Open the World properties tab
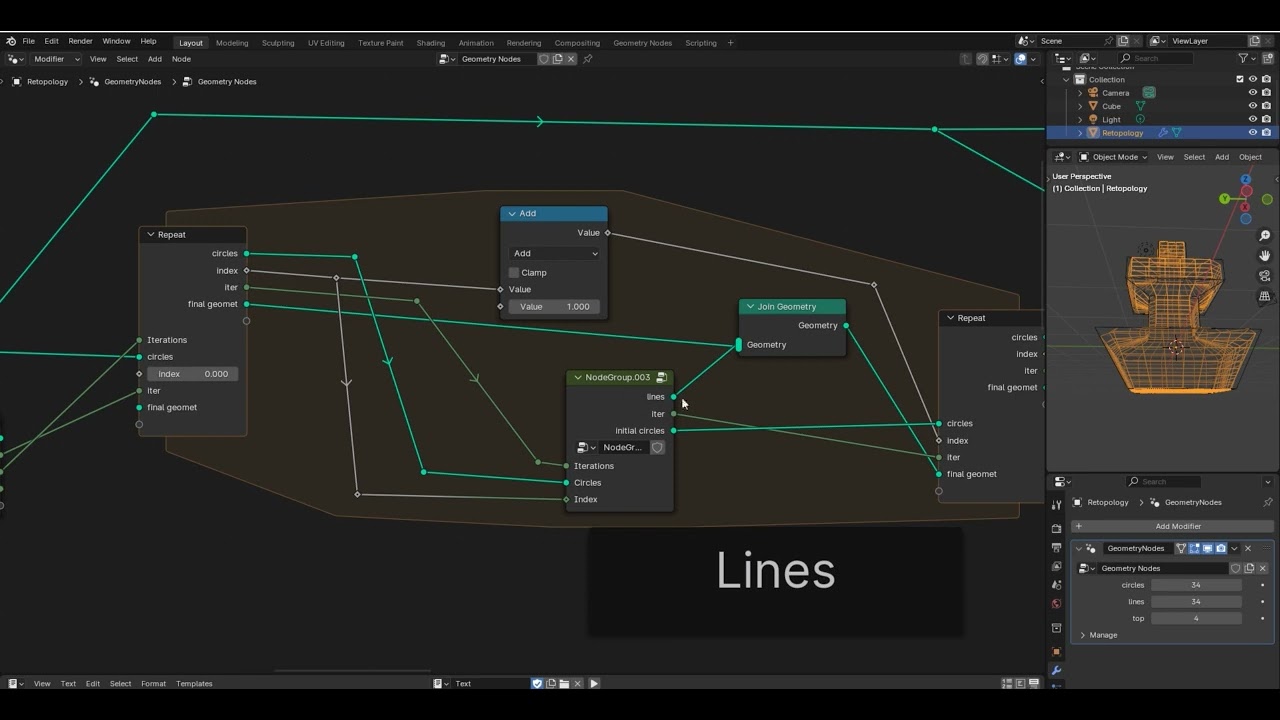Image resolution: width=1280 pixels, height=720 pixels. (1056, 604)
